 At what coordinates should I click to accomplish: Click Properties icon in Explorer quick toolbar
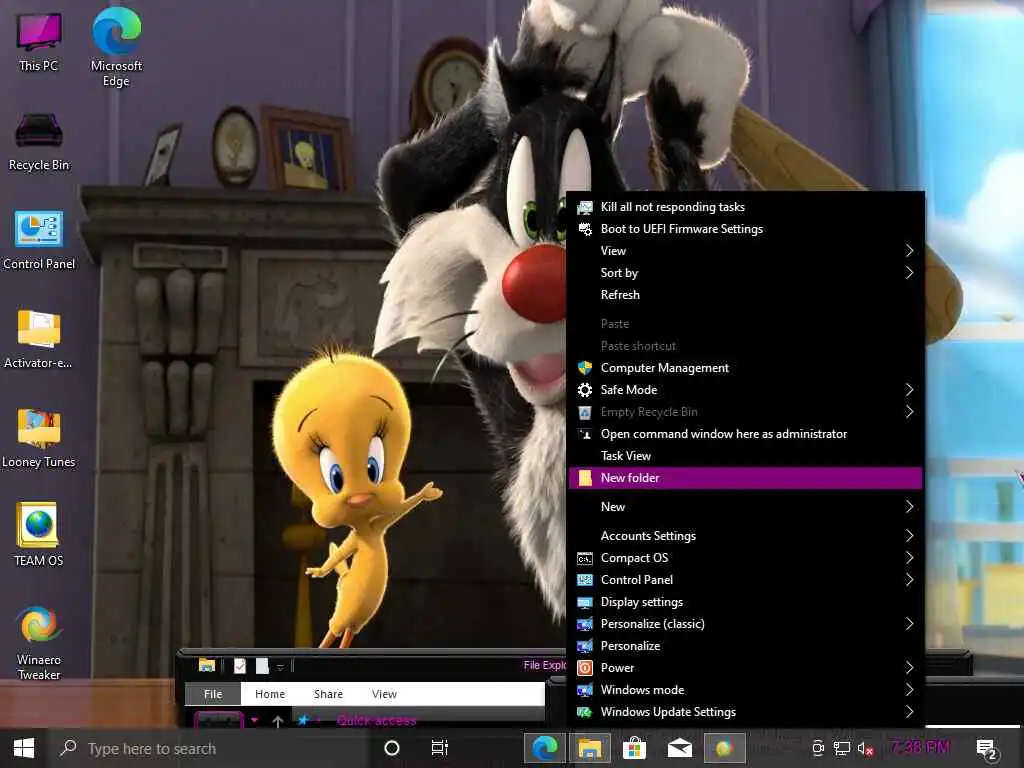click(240, 666)
